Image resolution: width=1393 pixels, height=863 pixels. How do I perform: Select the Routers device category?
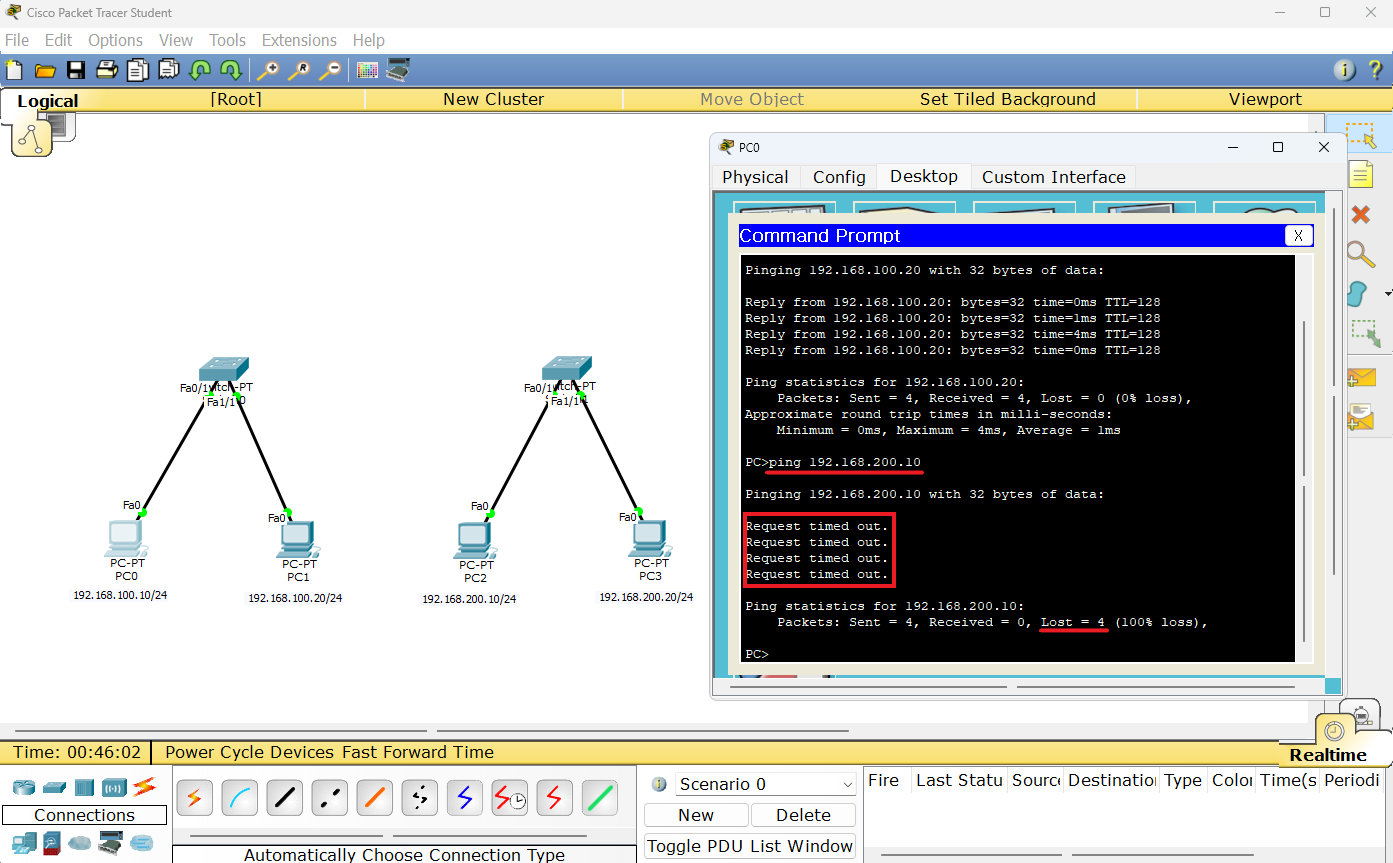(x=23, y=787)
